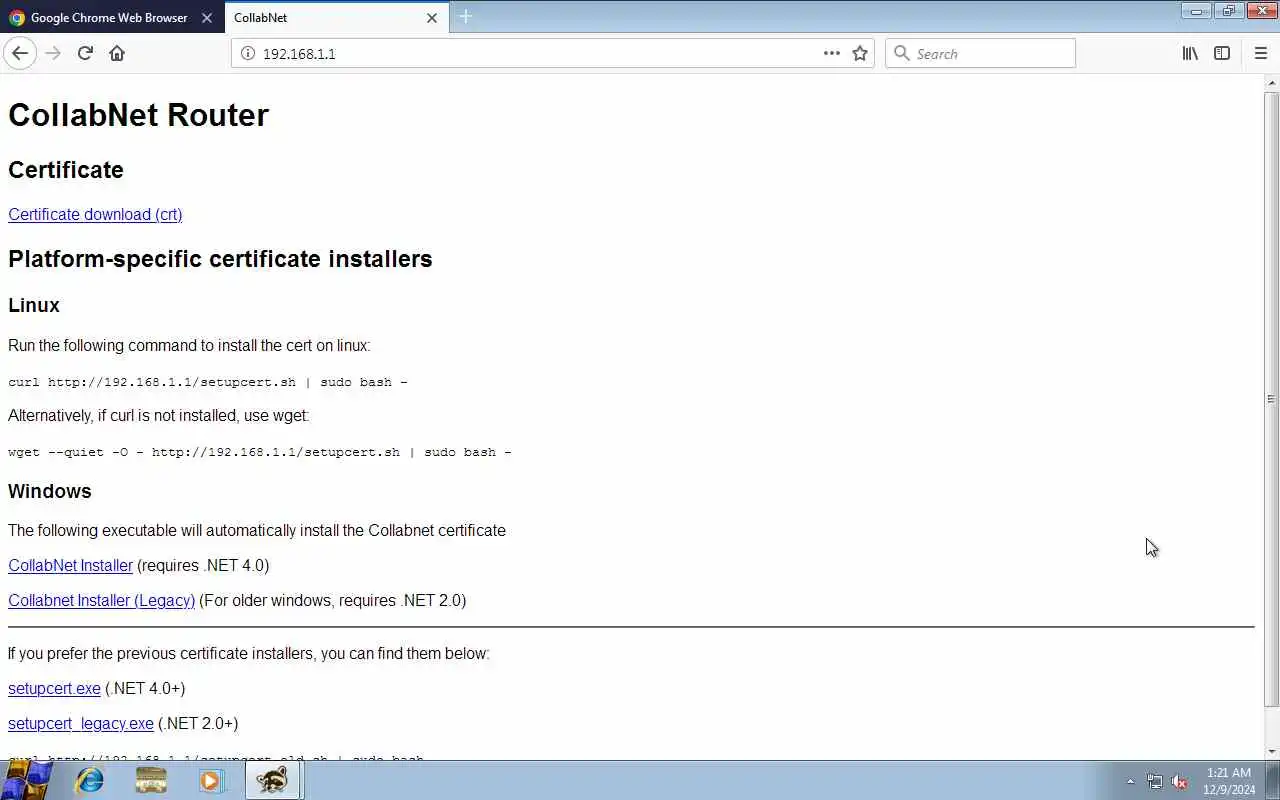Close the CollabNet tab
The image size is (1280, 800).
click(x=432, y=18)
